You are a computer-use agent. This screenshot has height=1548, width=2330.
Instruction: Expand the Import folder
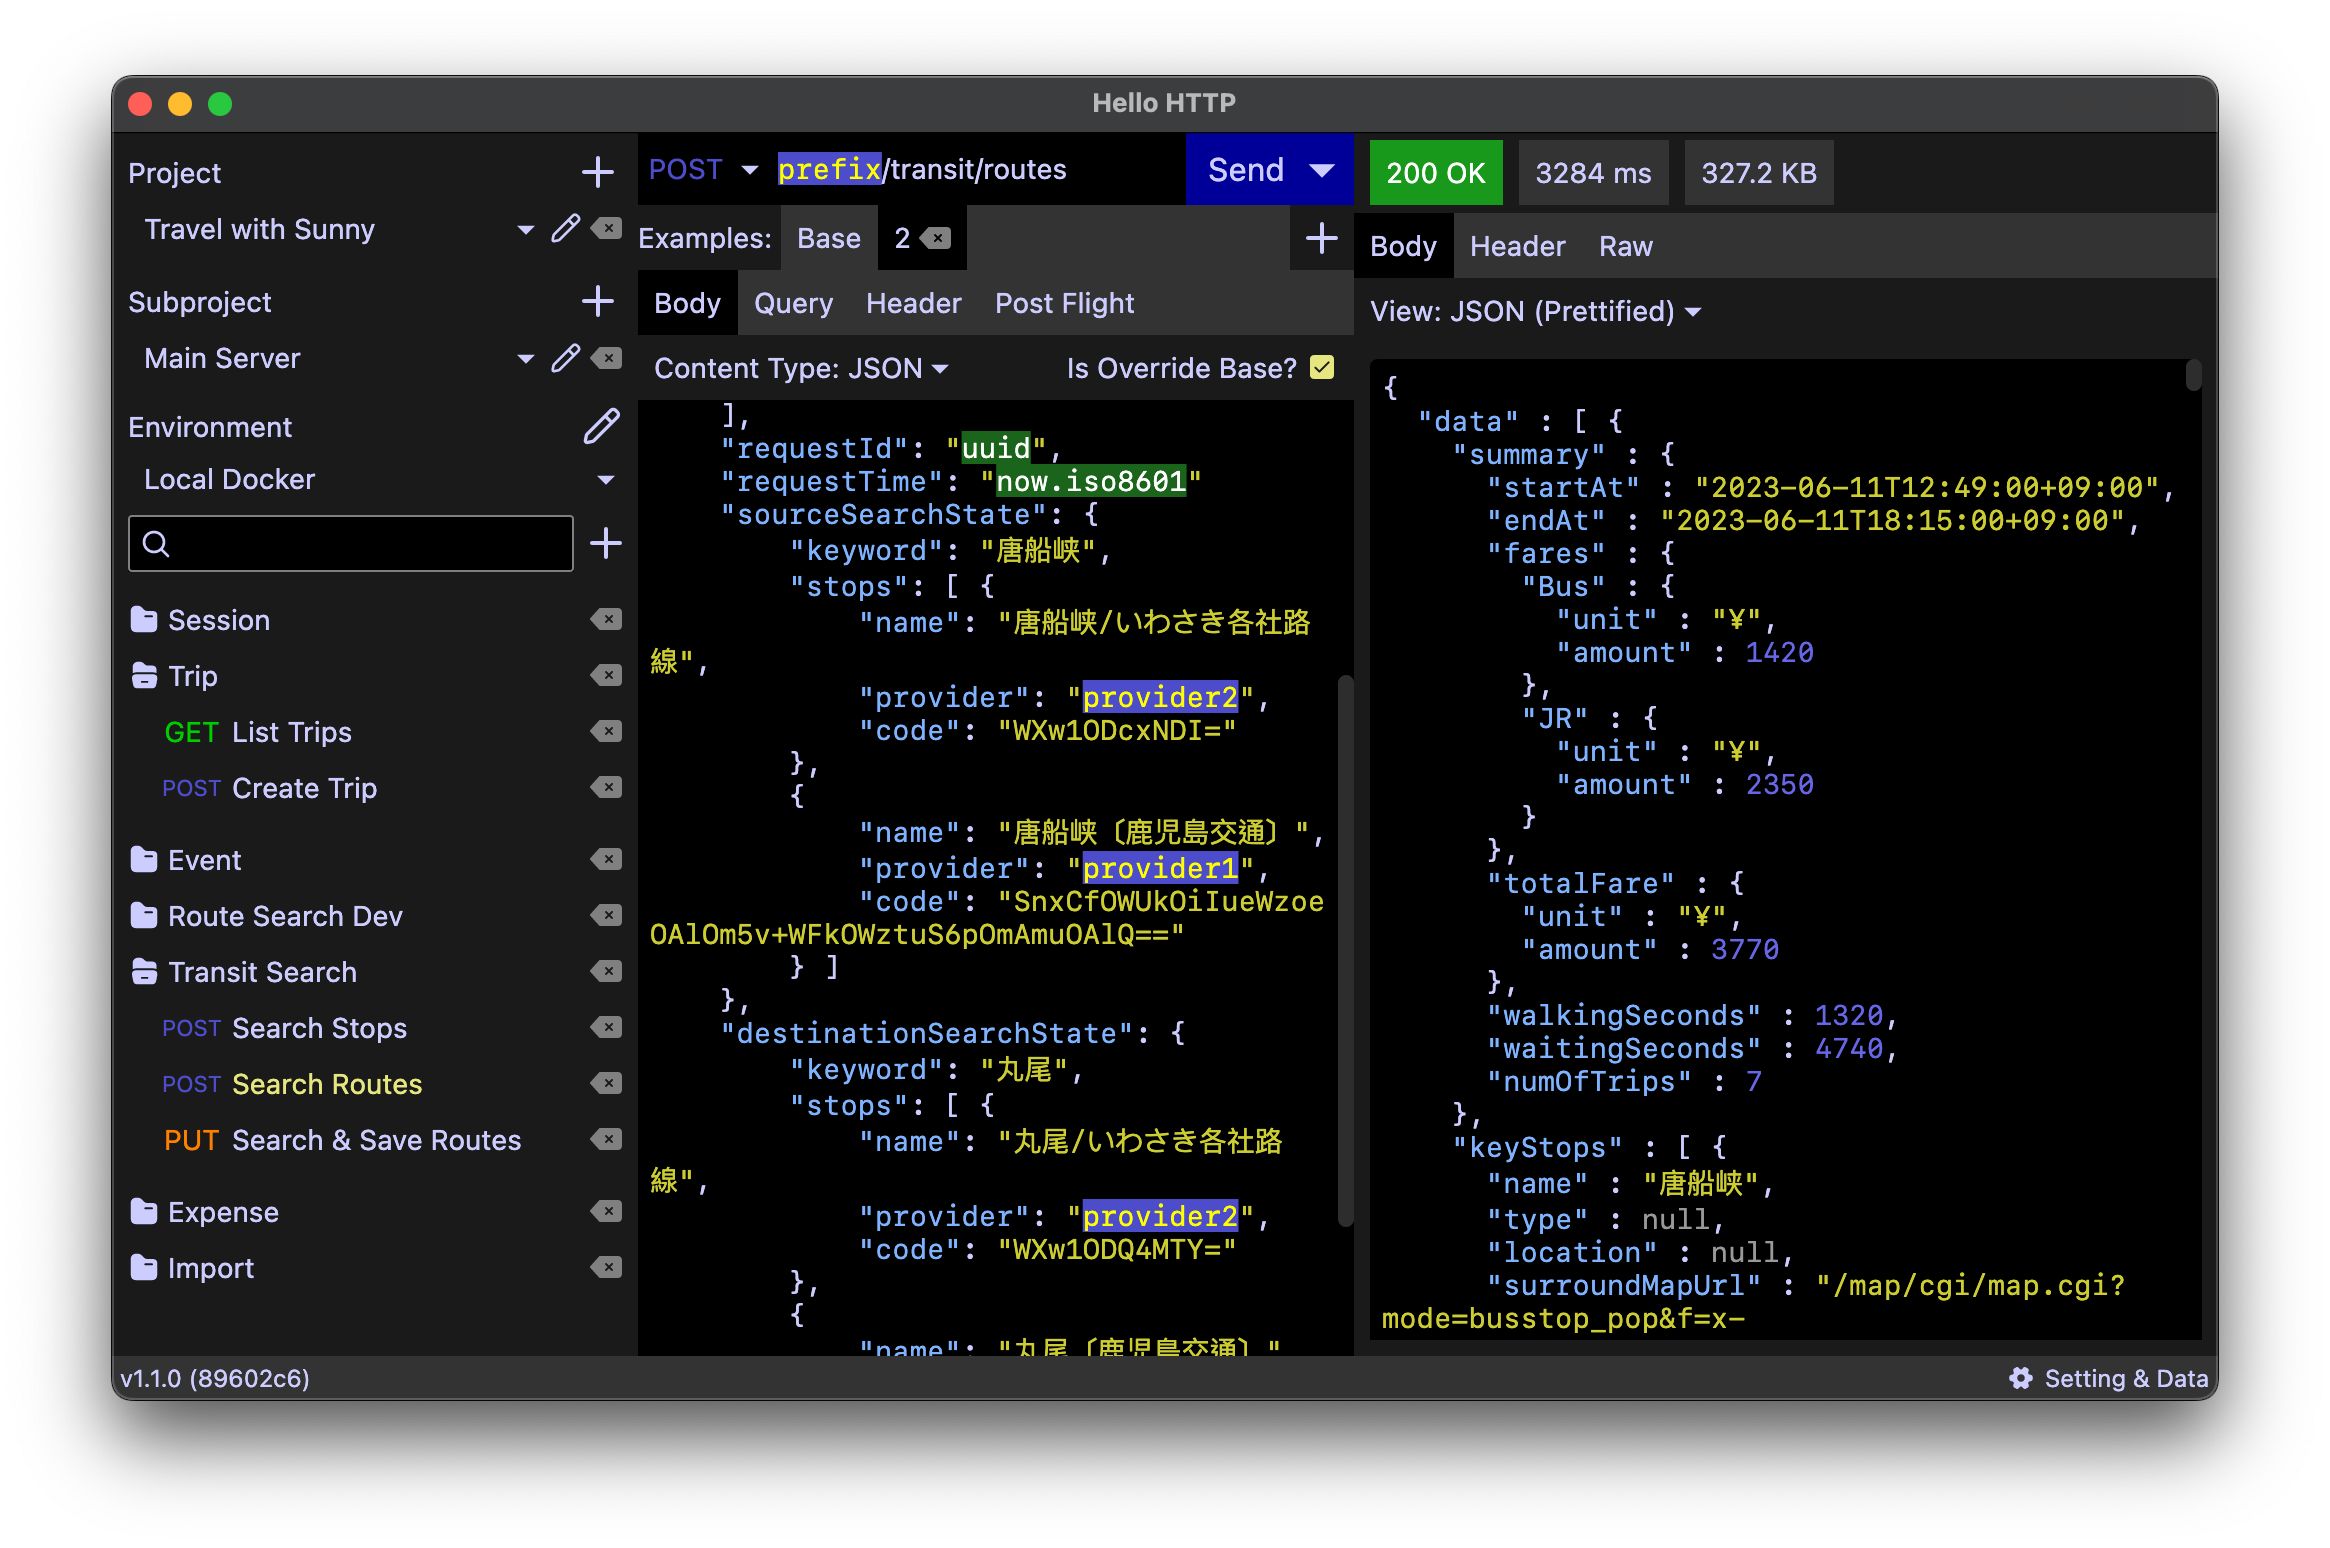click(x=144, y=1268)
